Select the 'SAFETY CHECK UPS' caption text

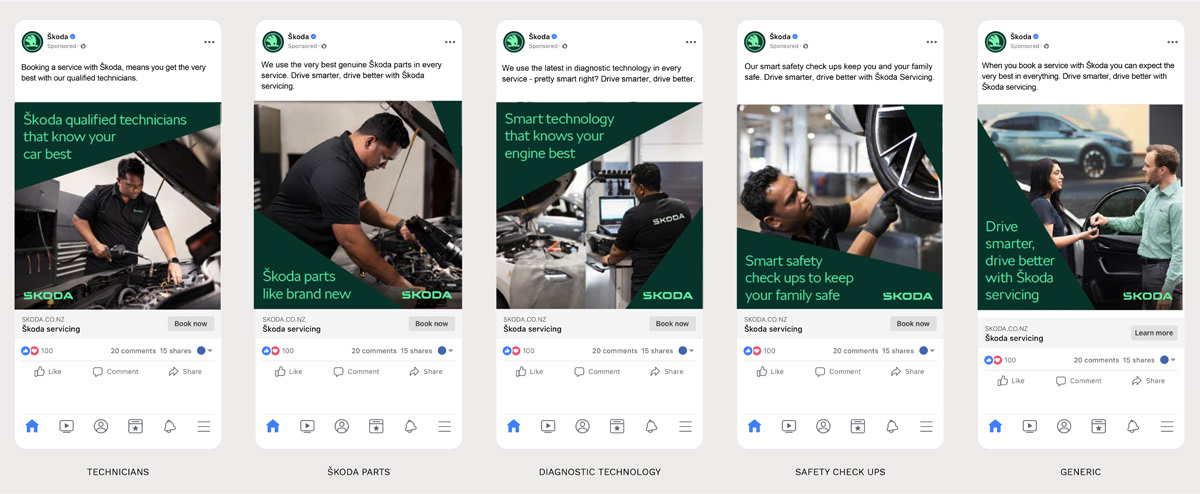click(840, 472)
